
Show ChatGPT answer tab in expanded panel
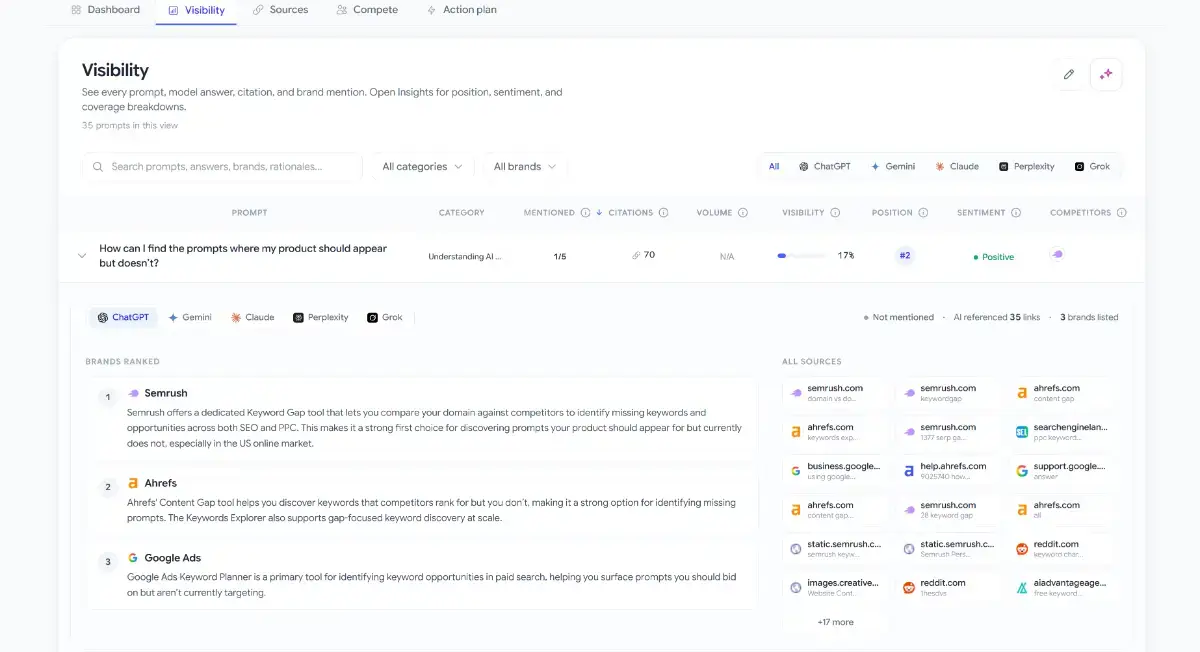tap(122, 317)
